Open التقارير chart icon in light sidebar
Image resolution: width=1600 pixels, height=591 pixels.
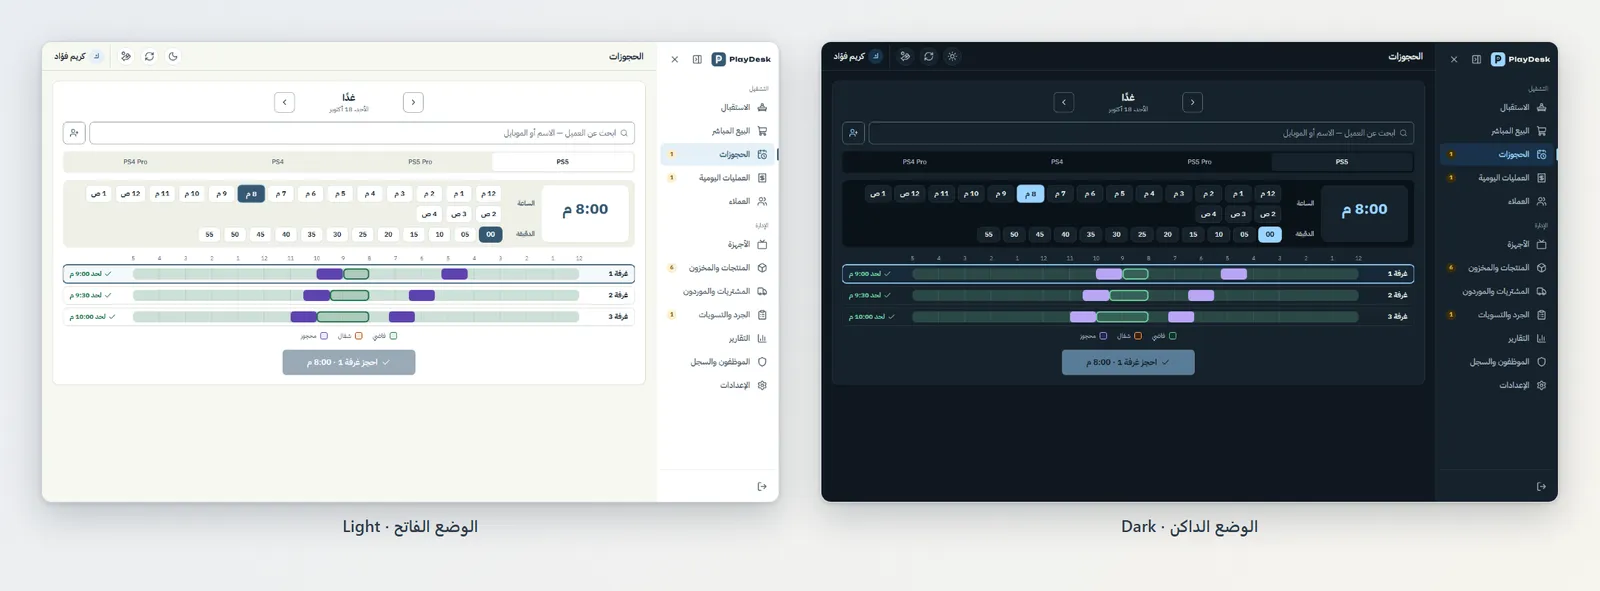point(762,338)
